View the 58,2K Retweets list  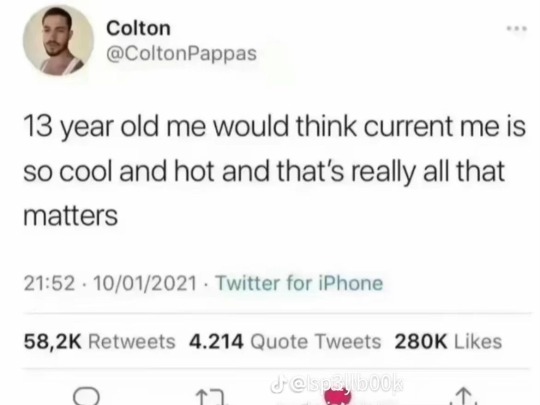(100, 342)
